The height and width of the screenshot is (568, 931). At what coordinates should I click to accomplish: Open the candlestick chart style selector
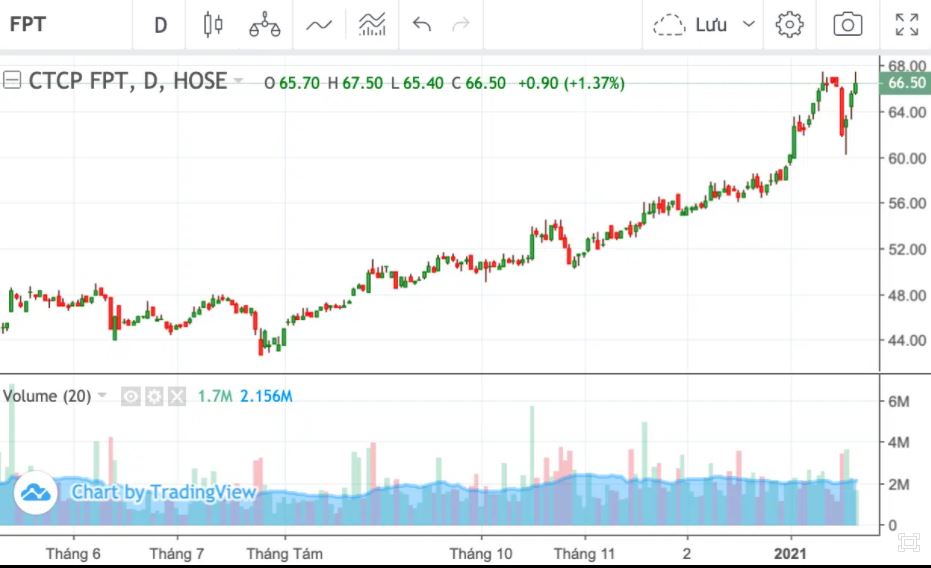(x=212, y=25)
